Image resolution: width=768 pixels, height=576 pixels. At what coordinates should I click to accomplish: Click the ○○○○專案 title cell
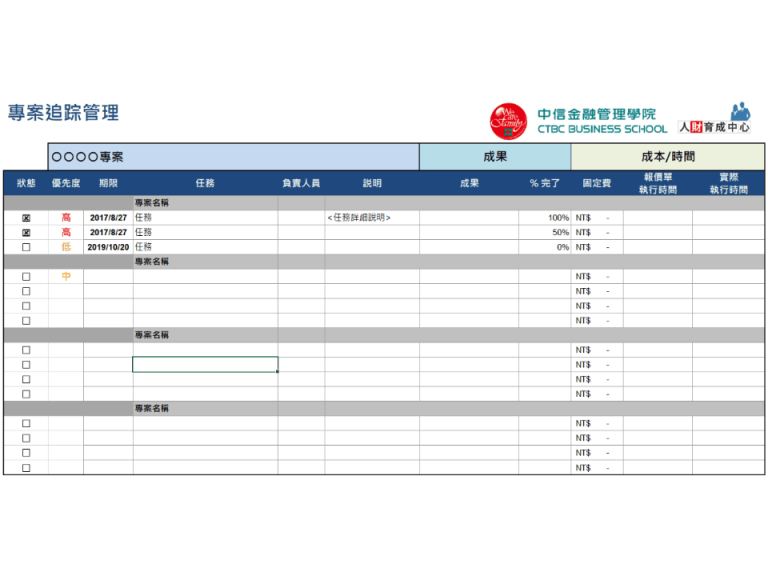click(234, 157)
